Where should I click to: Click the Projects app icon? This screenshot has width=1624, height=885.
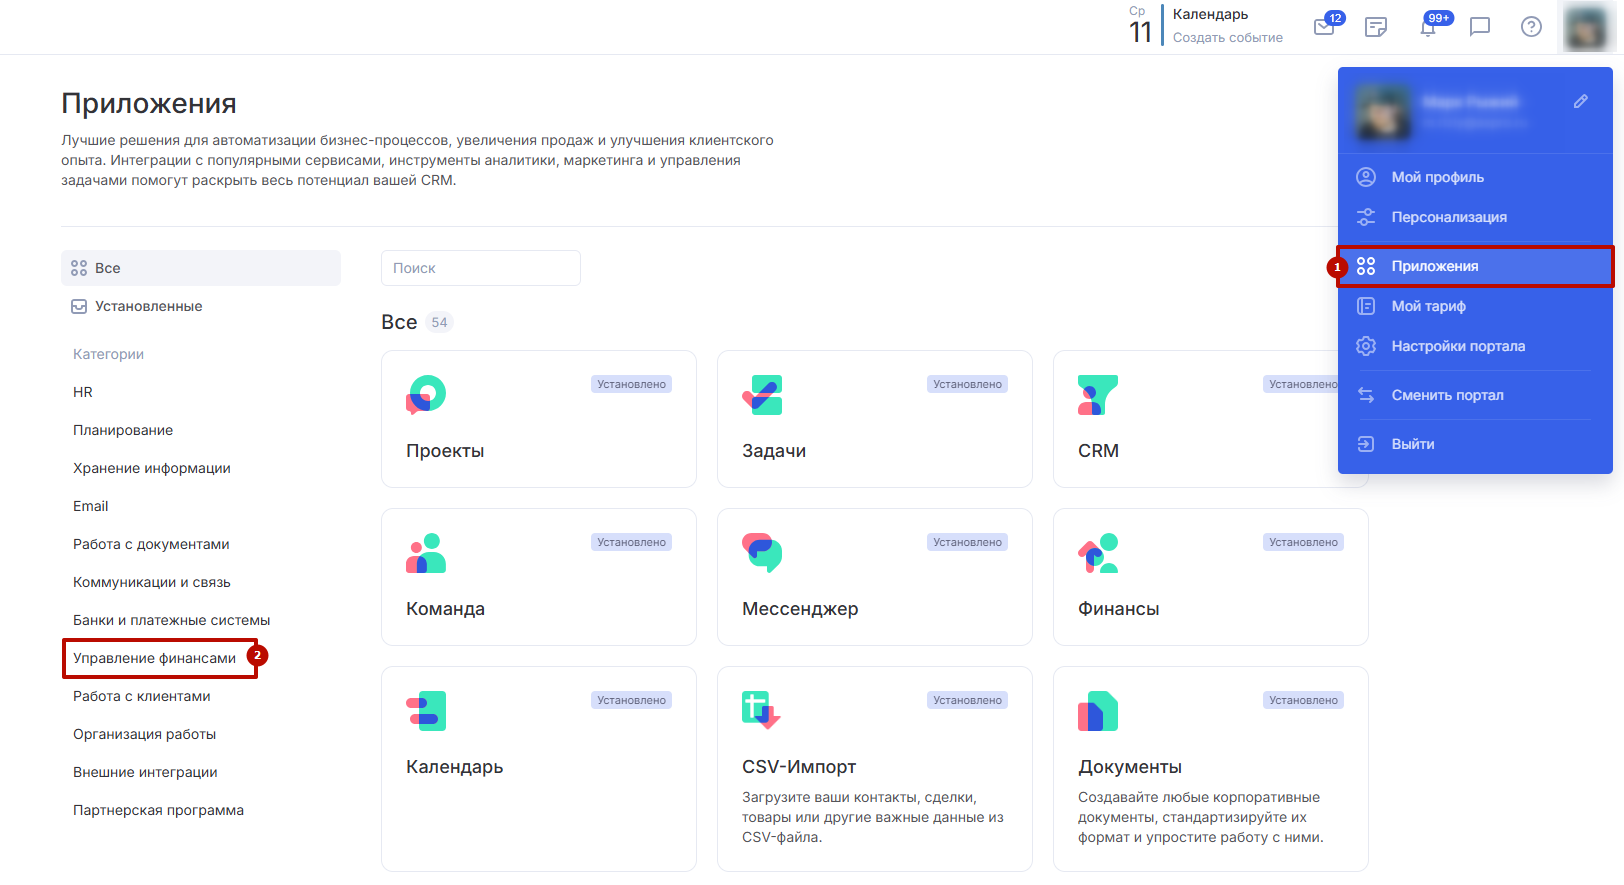coord(426,395)
